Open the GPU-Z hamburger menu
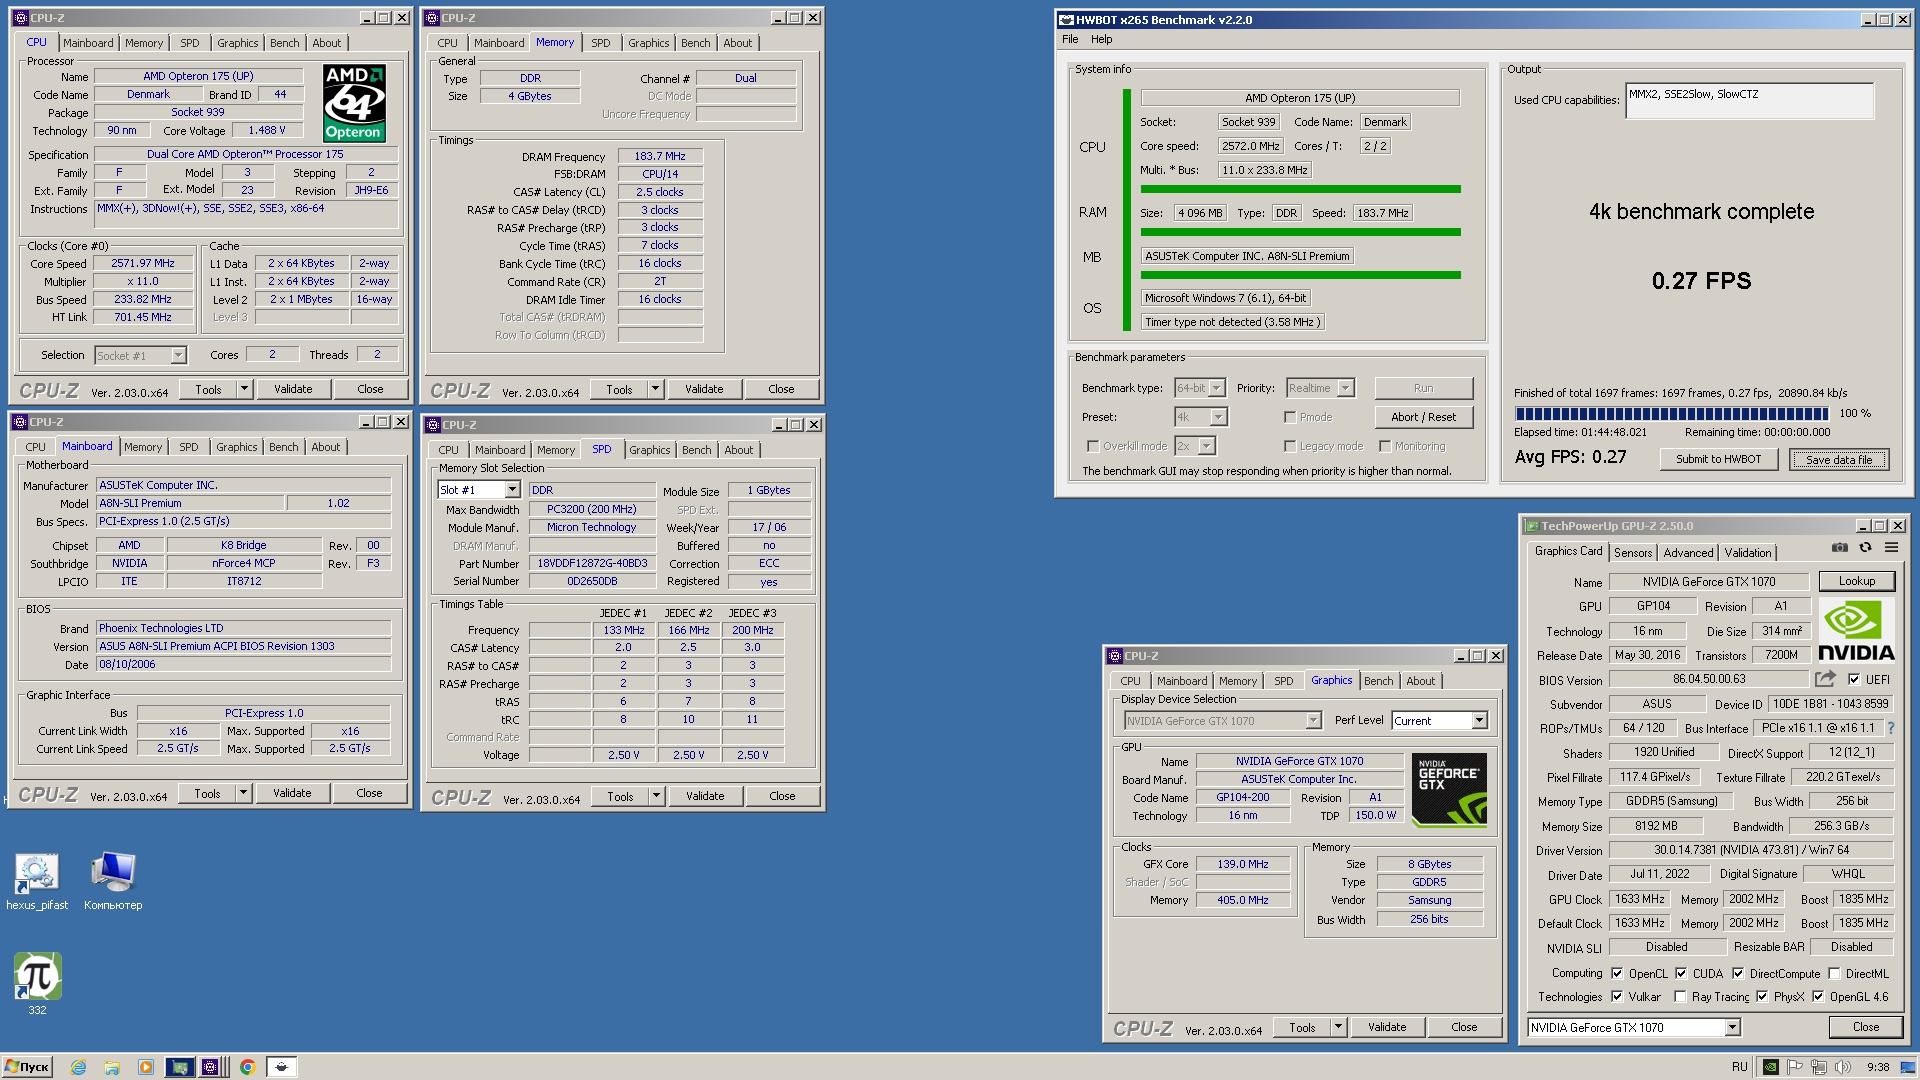This screenshot has height=1080, width=1920. pyautogui.click(x=1891, y=548)
